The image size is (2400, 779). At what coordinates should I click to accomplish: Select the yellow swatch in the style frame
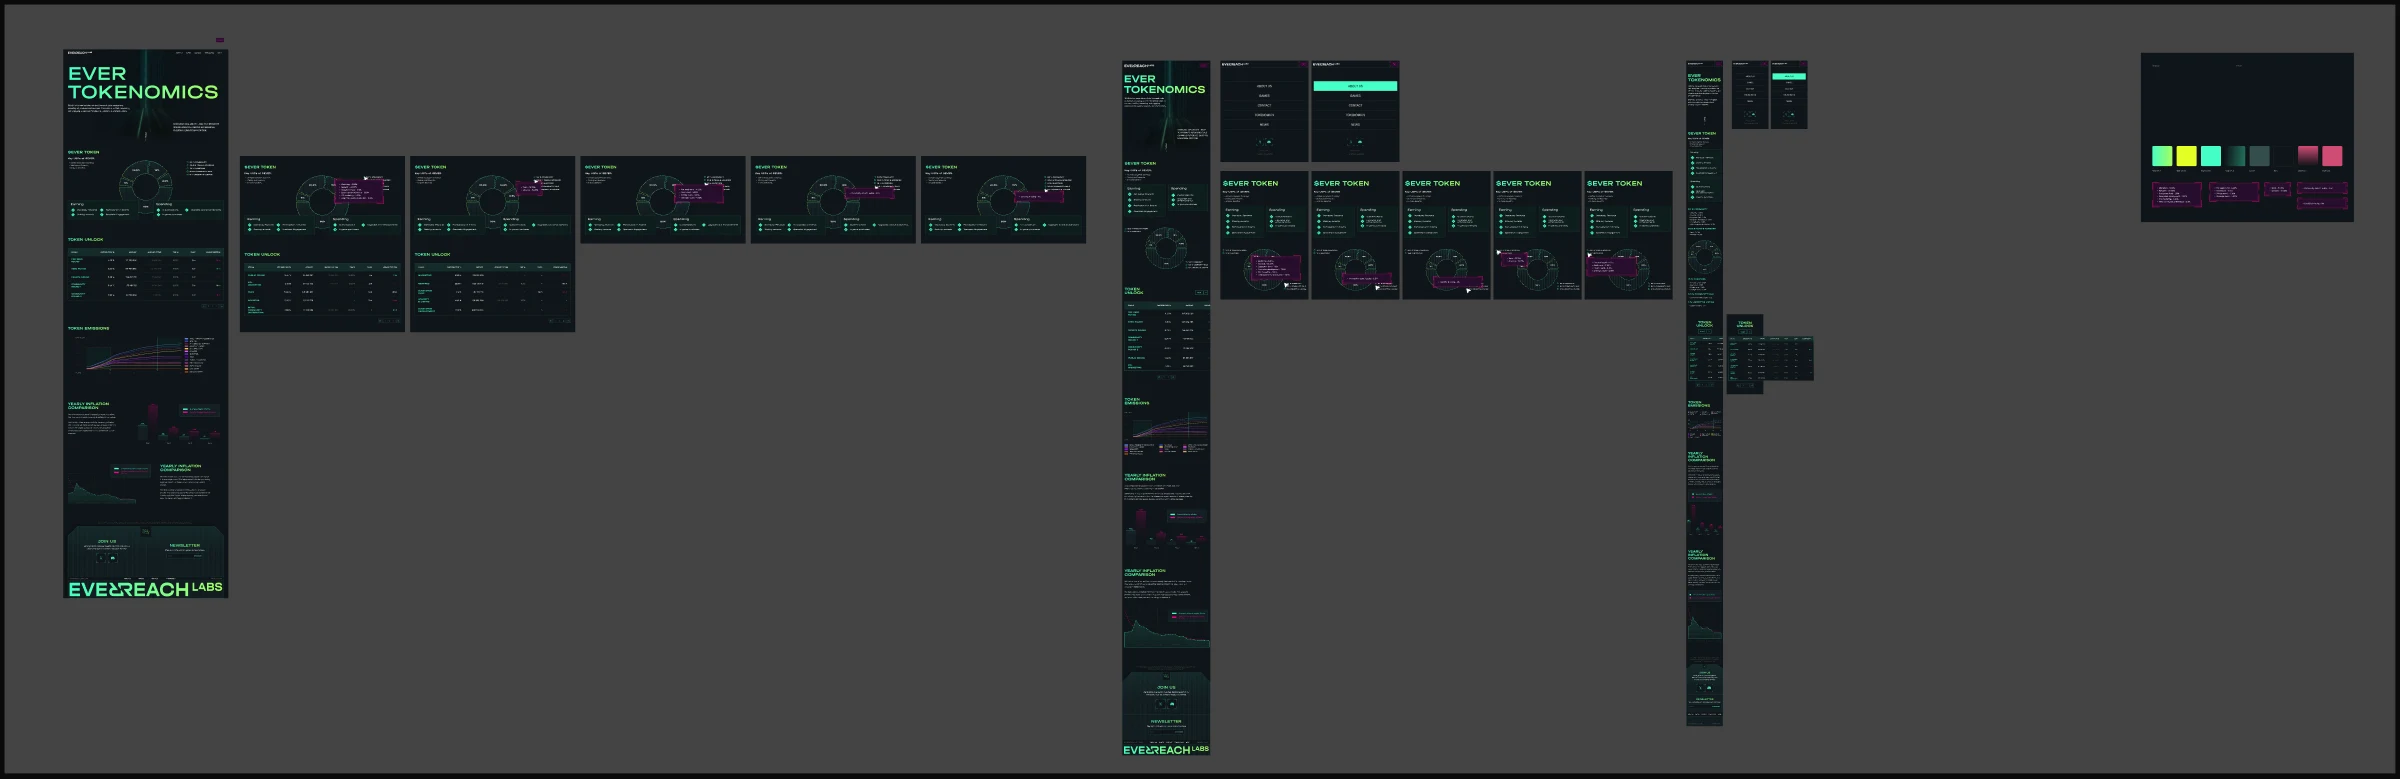(2186, 156)
